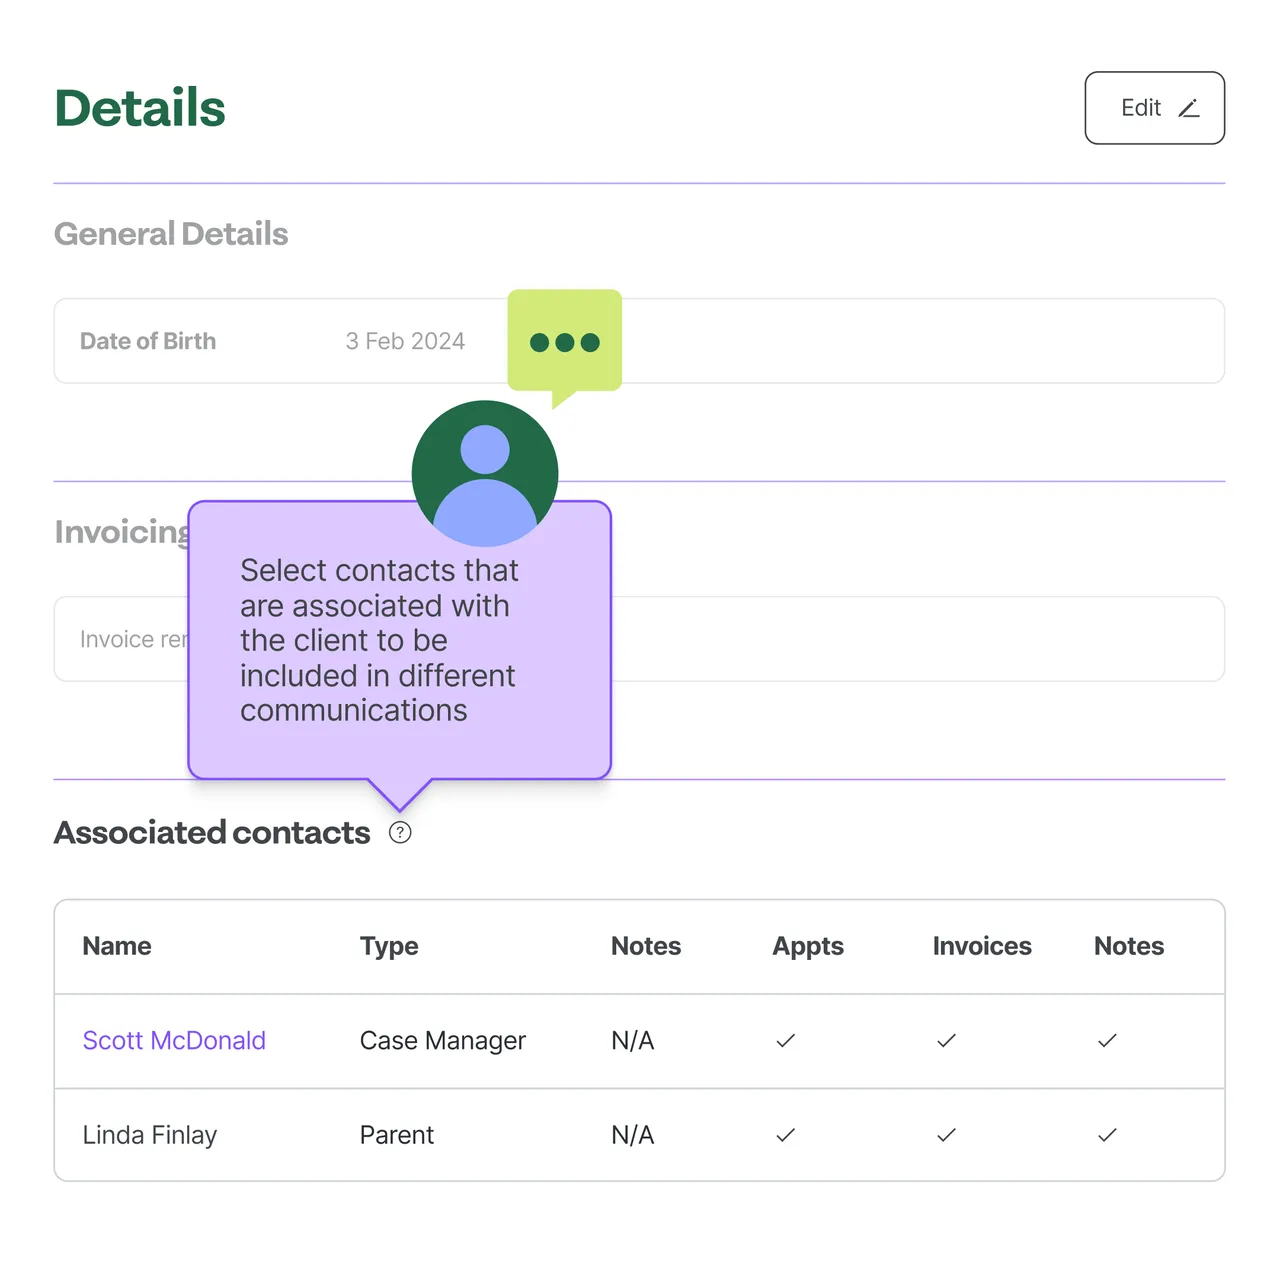Screen dimensions: 1280x1280
Task: Click the N/A note for Scott McDonald
Action: pos(632,1040)
